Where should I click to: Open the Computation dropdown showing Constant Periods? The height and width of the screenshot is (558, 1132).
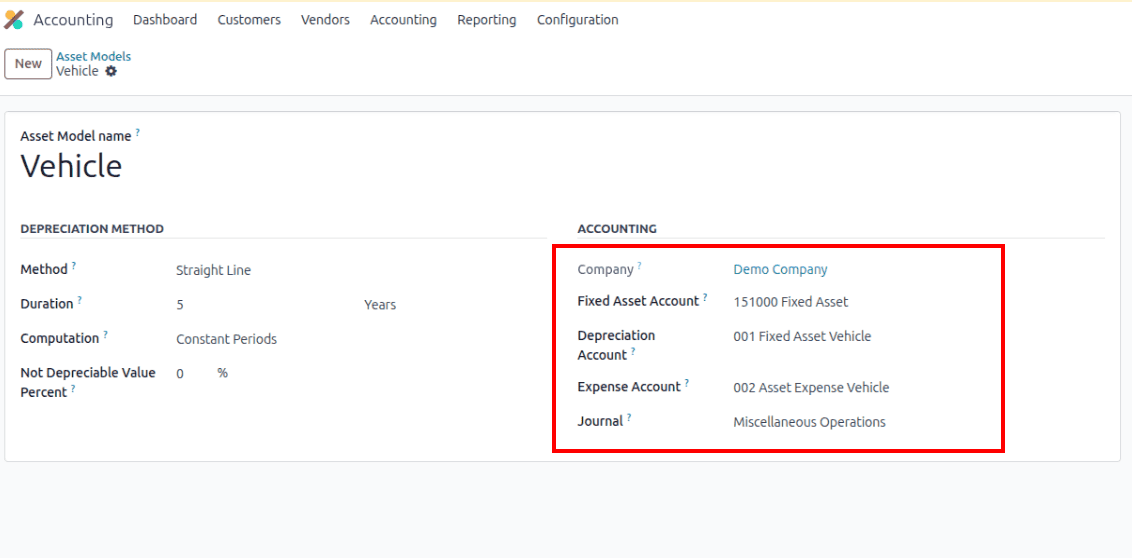tap(227, 339)
